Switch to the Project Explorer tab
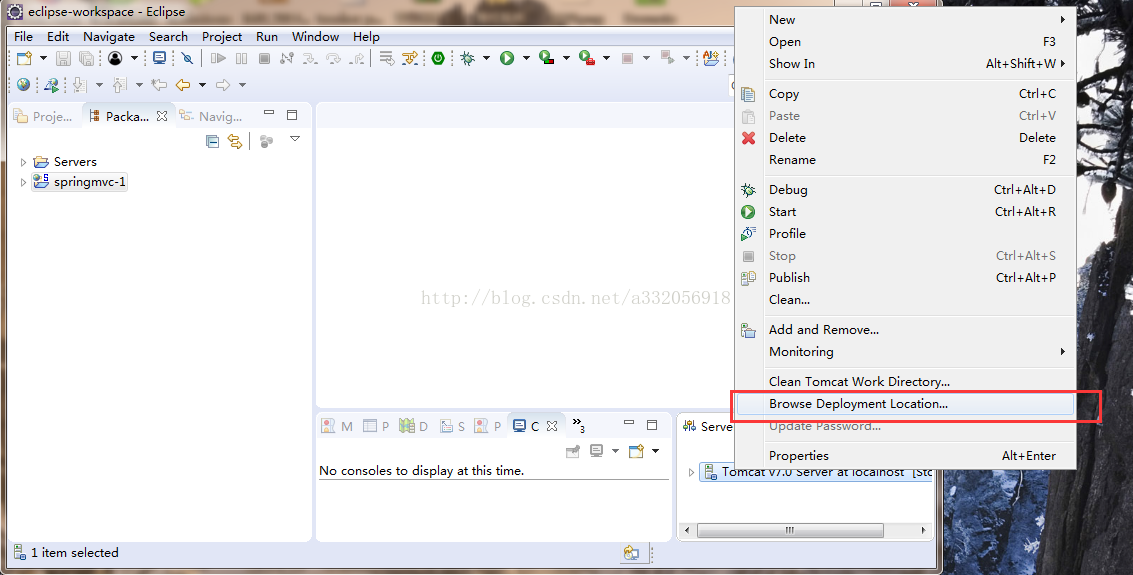This screenshot has width=1133, height=575. [x=44, y=116]
